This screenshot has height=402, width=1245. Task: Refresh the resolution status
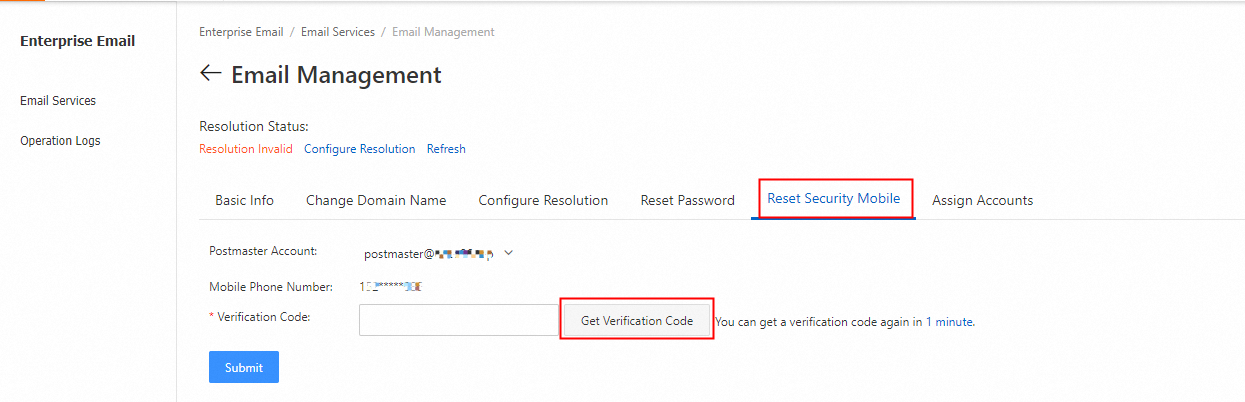pos(446,149)
